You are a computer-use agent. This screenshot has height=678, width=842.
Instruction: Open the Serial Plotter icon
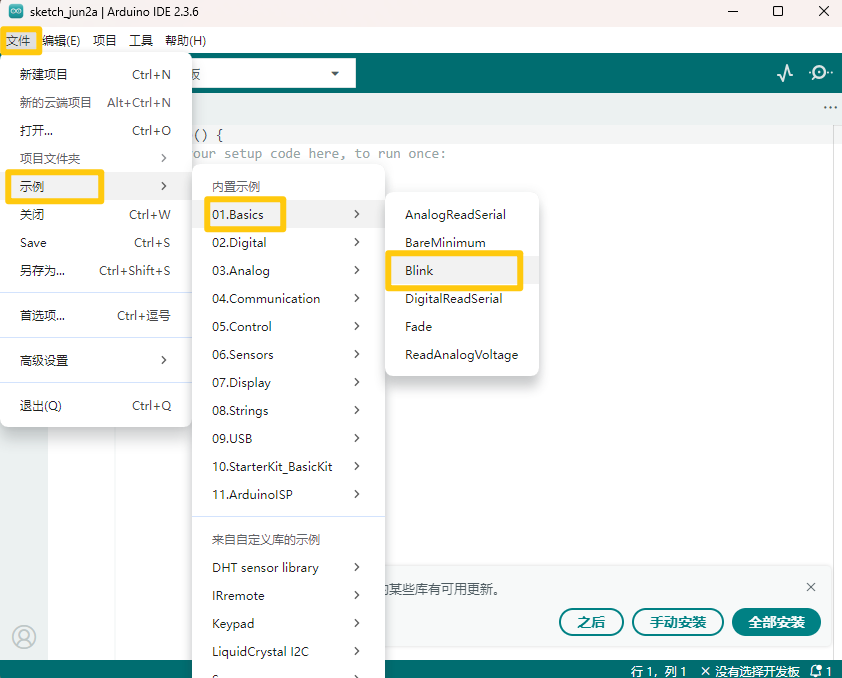(785, 73)
